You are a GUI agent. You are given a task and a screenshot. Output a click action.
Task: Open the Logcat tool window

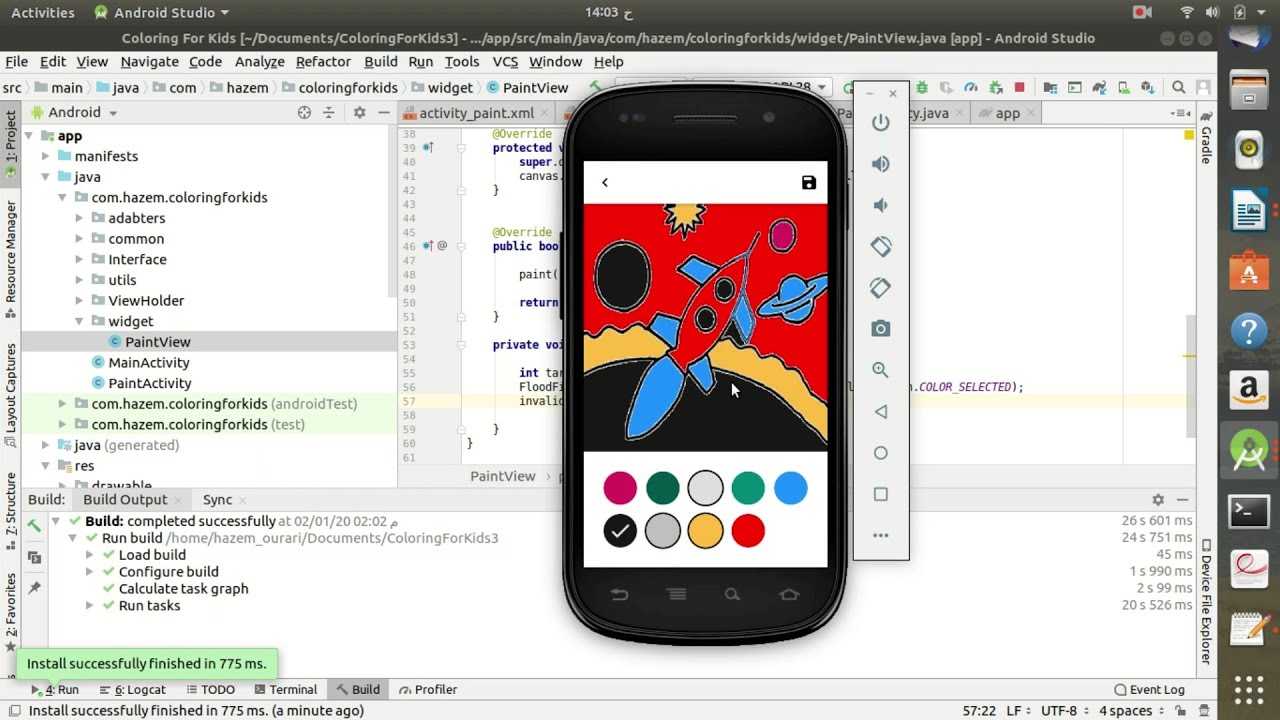coord(132,690)
